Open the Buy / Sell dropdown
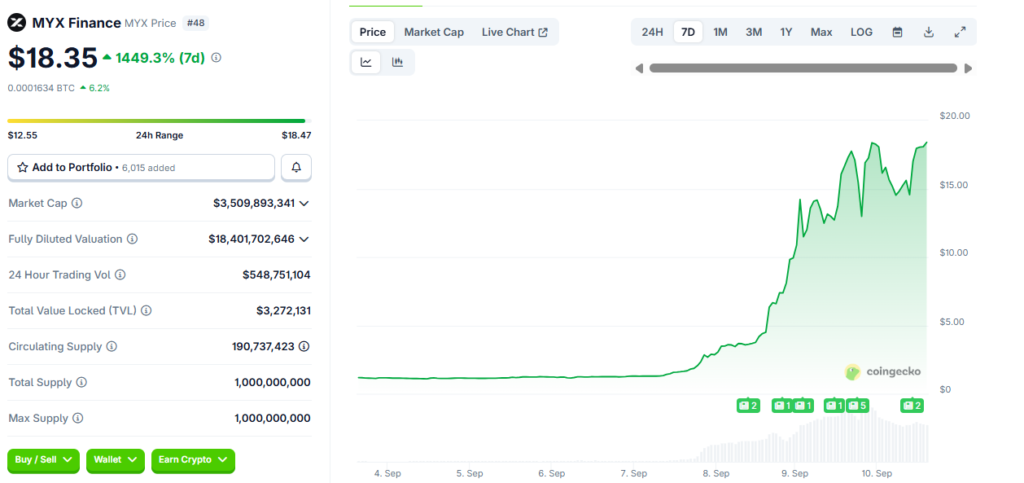This screenshot has height=483, width=1024. click(x=44, y=460)
